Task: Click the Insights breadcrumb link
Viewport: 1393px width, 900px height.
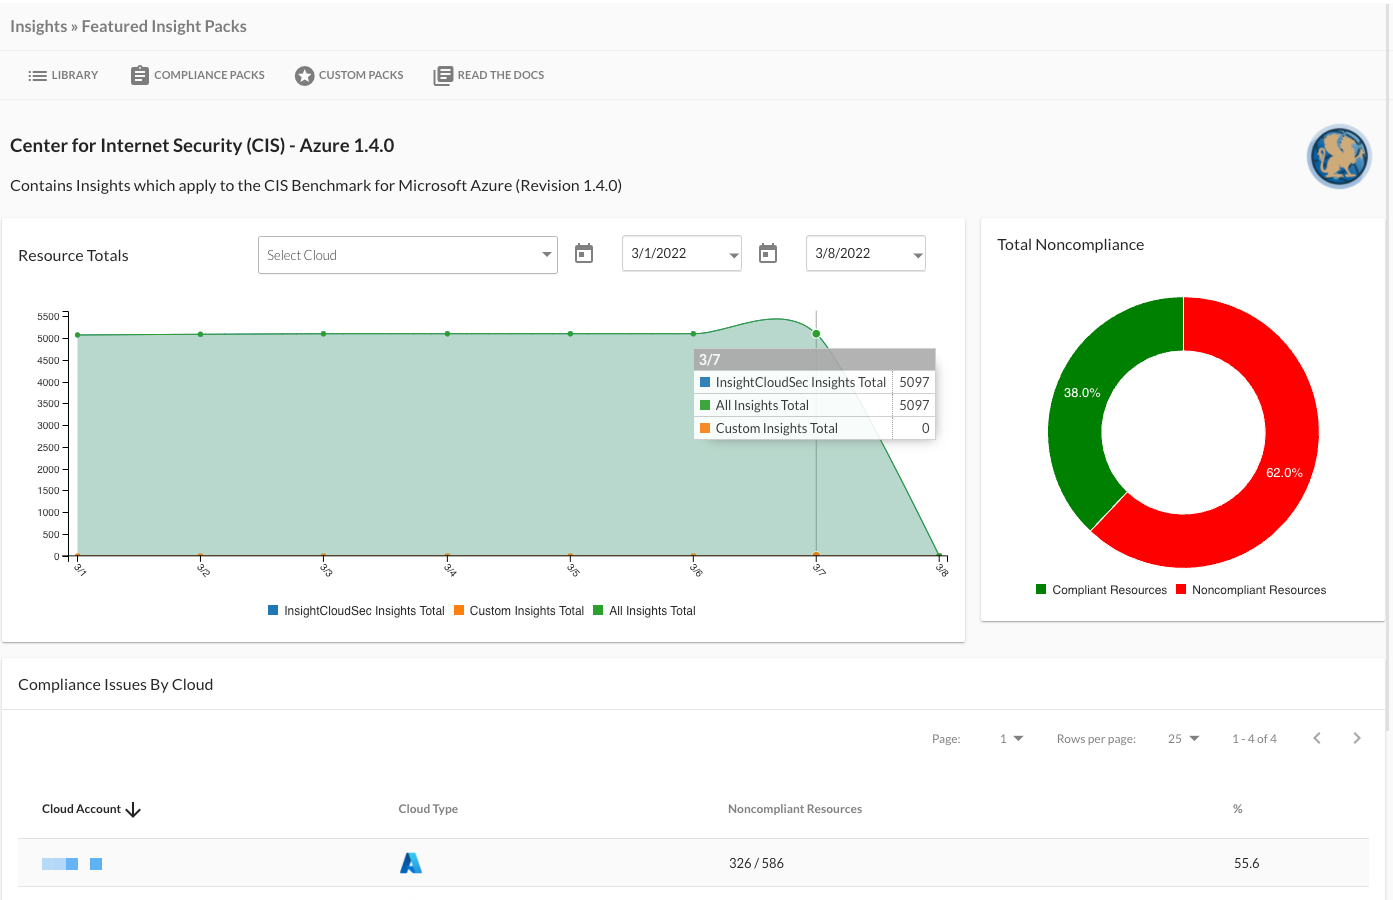Action: 38,27
